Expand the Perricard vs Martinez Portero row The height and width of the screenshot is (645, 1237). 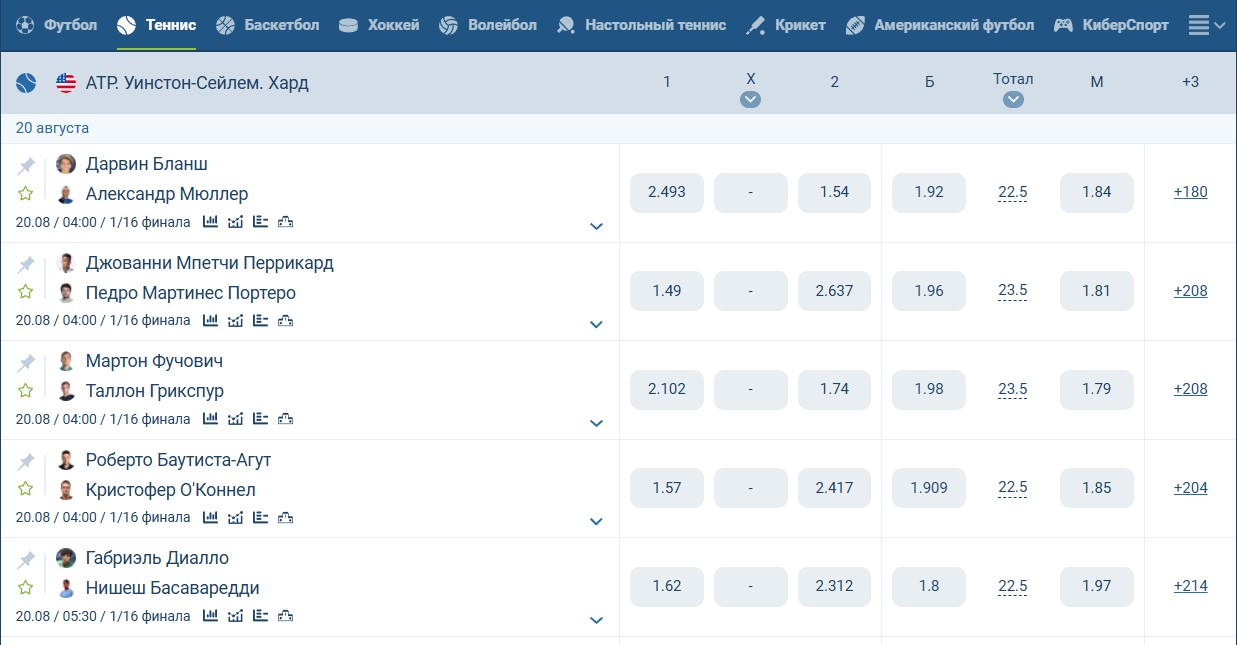coord(597,324)
